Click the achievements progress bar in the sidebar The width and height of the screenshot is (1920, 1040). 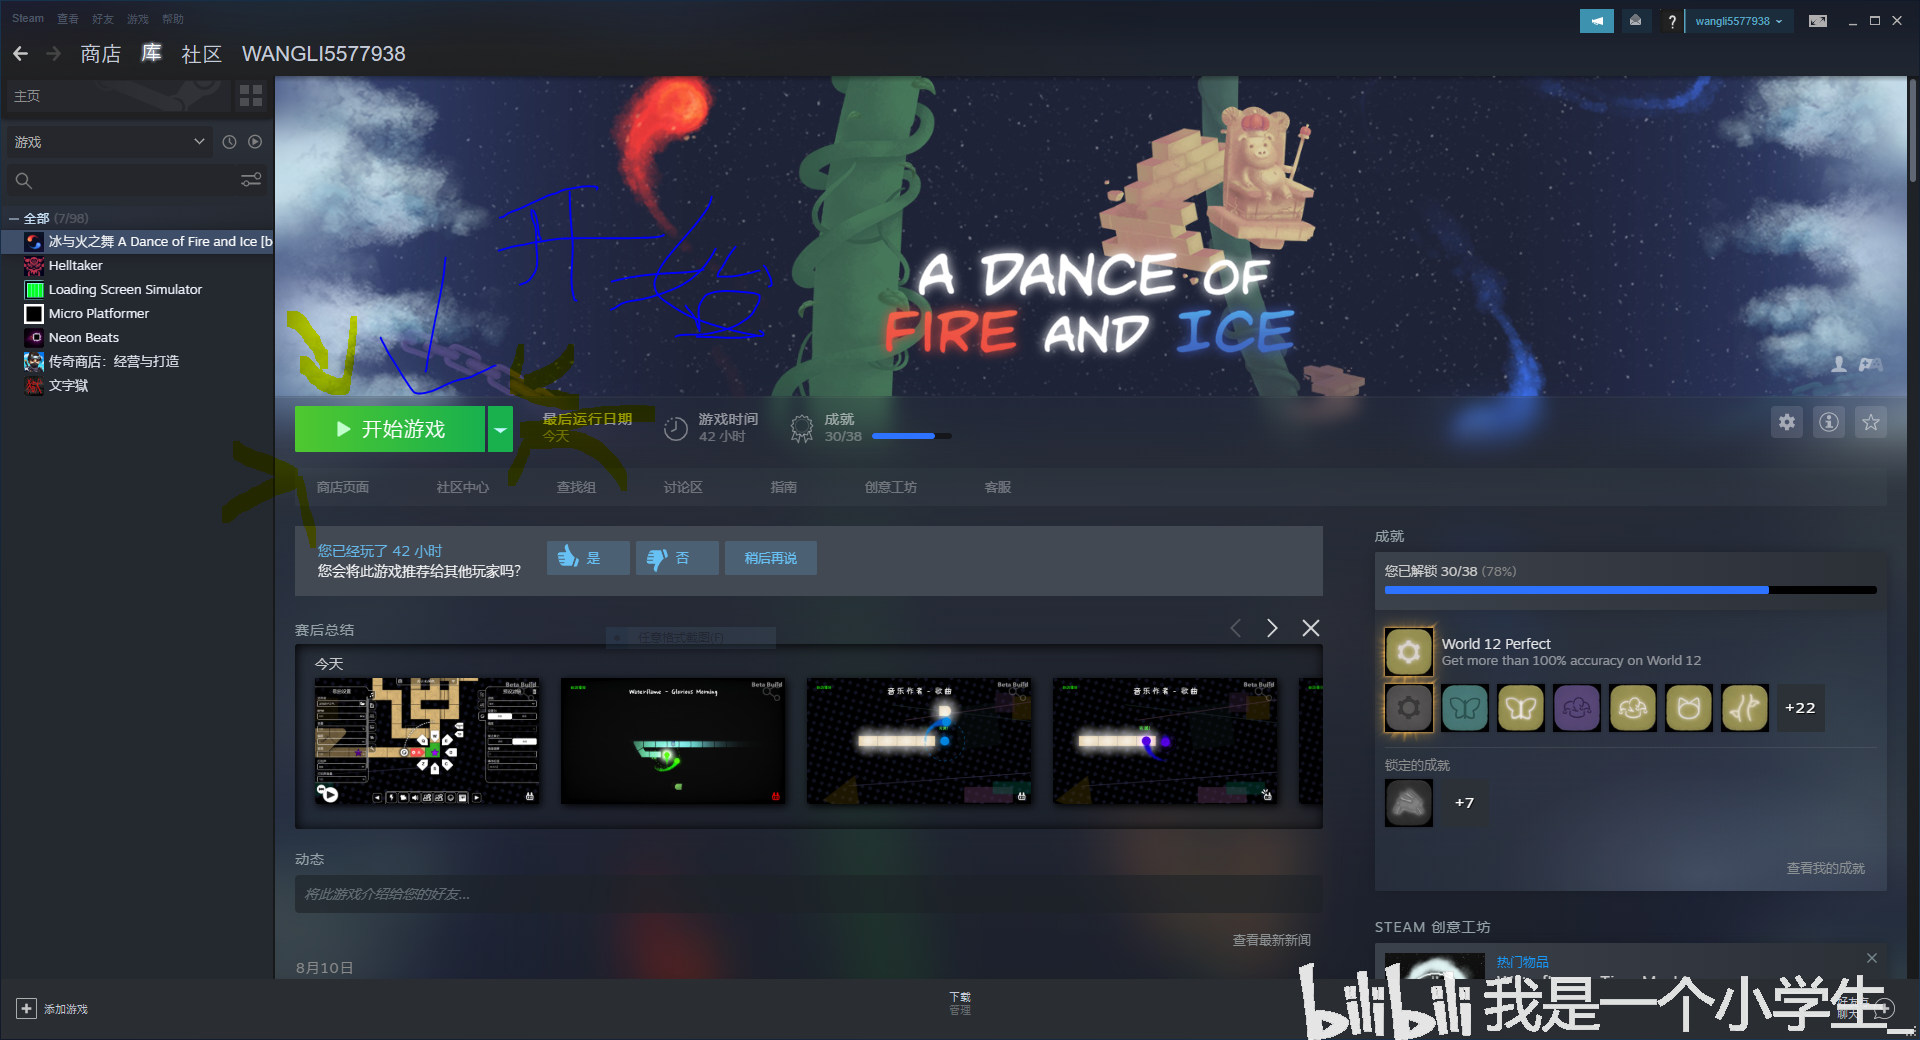click(1630, 590)
